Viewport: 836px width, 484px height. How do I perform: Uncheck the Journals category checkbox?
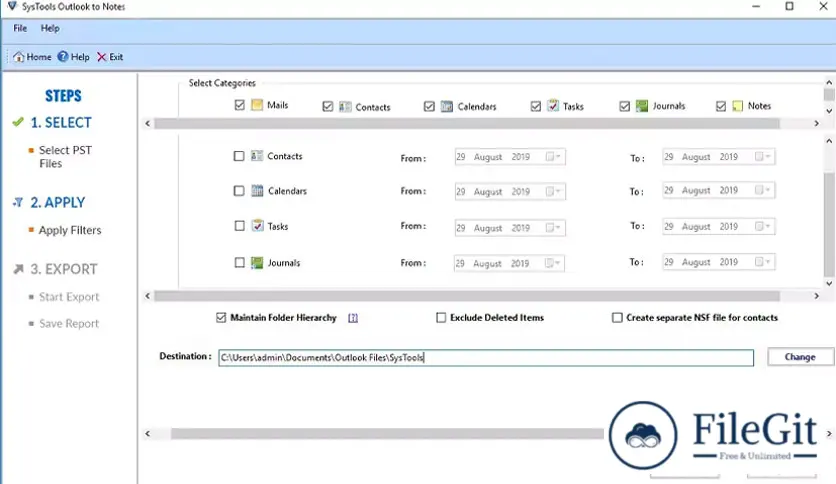click(x=625, y=107)
